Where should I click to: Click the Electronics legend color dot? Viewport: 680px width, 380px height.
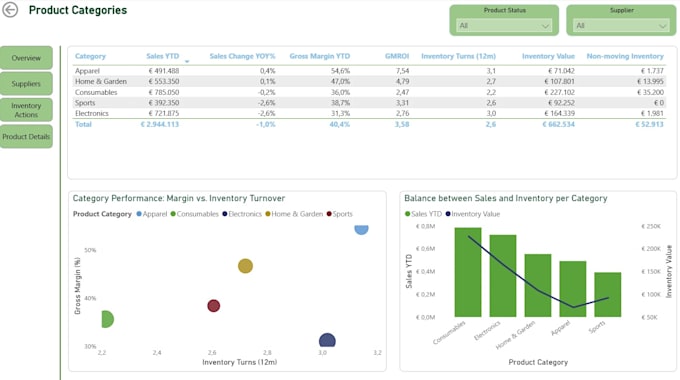(x=225, y=214)
